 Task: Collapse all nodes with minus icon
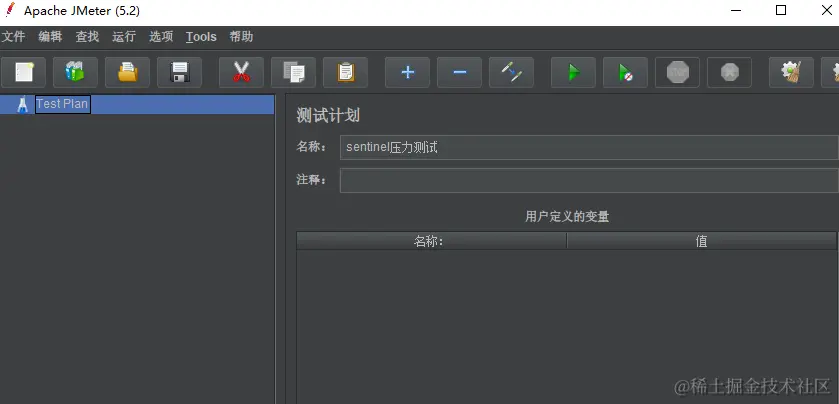pyautogui.click(x=459, y=72)
